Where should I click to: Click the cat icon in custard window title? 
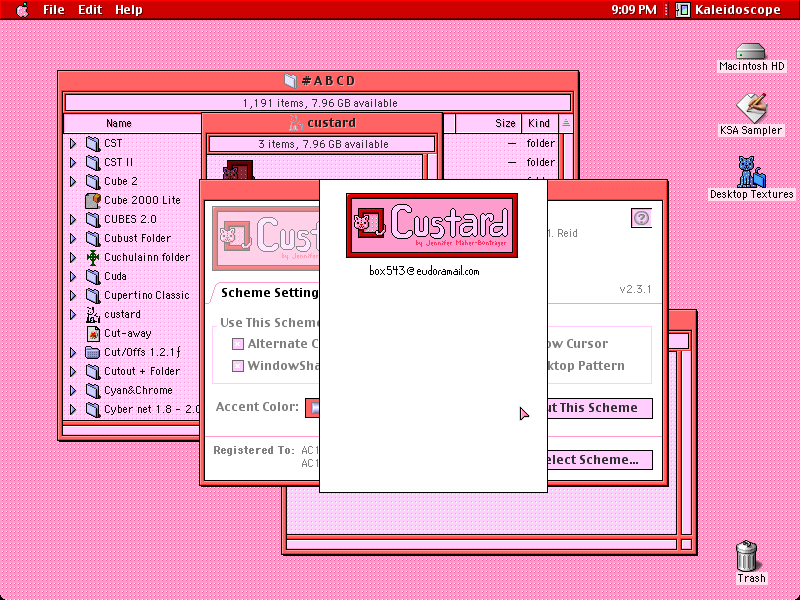296,123
